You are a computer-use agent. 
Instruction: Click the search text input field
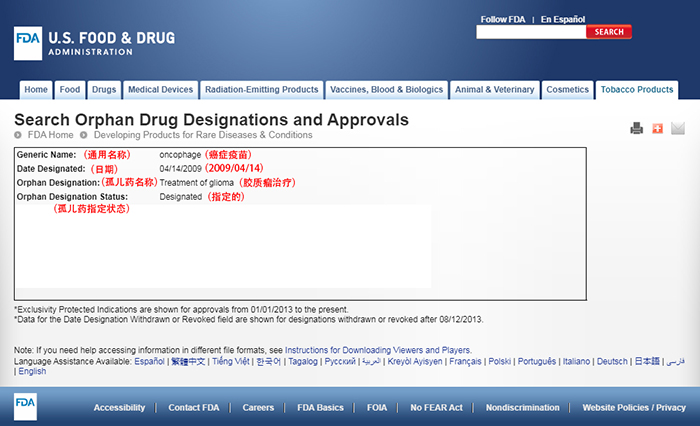click(x=530, y=32)
